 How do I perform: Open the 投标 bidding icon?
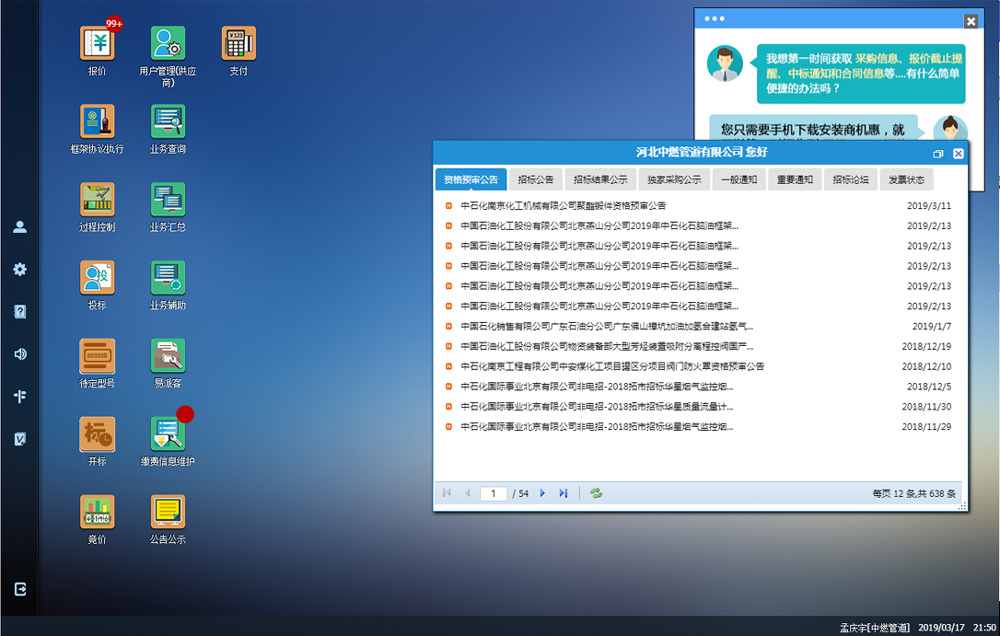[x=97, y=278]
